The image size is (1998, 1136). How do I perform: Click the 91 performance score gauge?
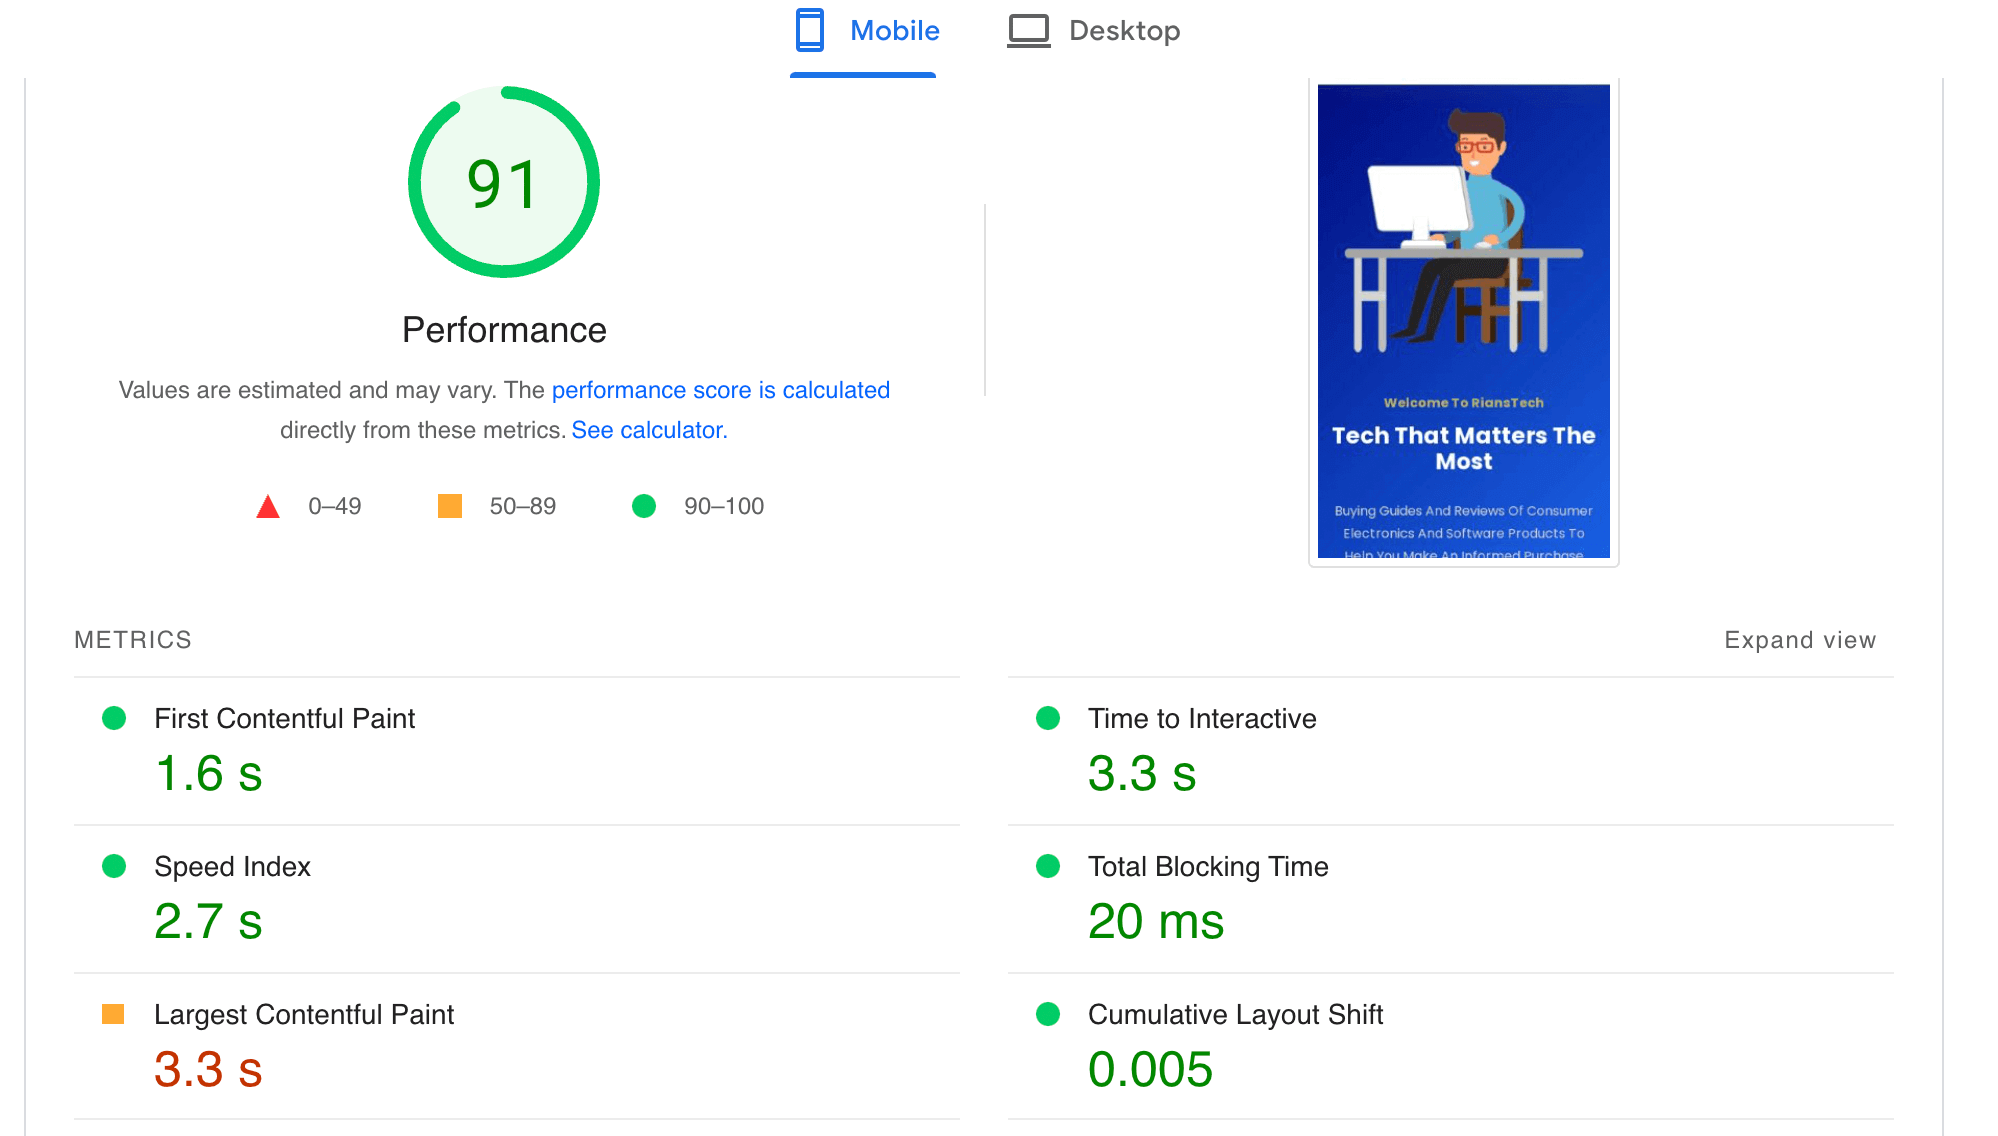(x=504, y=182)
